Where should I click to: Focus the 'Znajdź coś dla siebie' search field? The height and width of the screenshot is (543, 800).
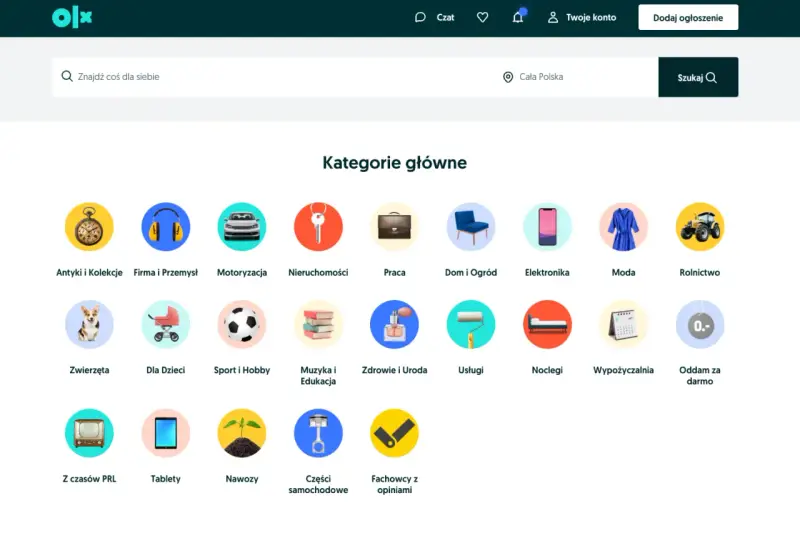pos(273,77)
